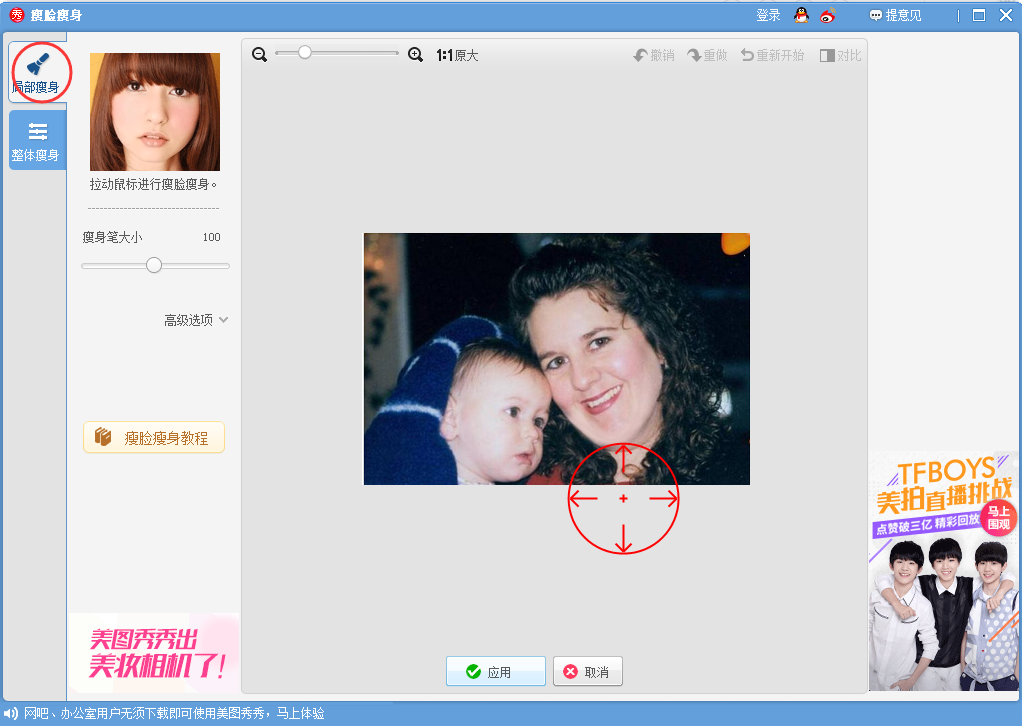This screenshot has width=1022, height=726.
Task: Zoom out with the magnifier minus icon
Action: [260, 55]
